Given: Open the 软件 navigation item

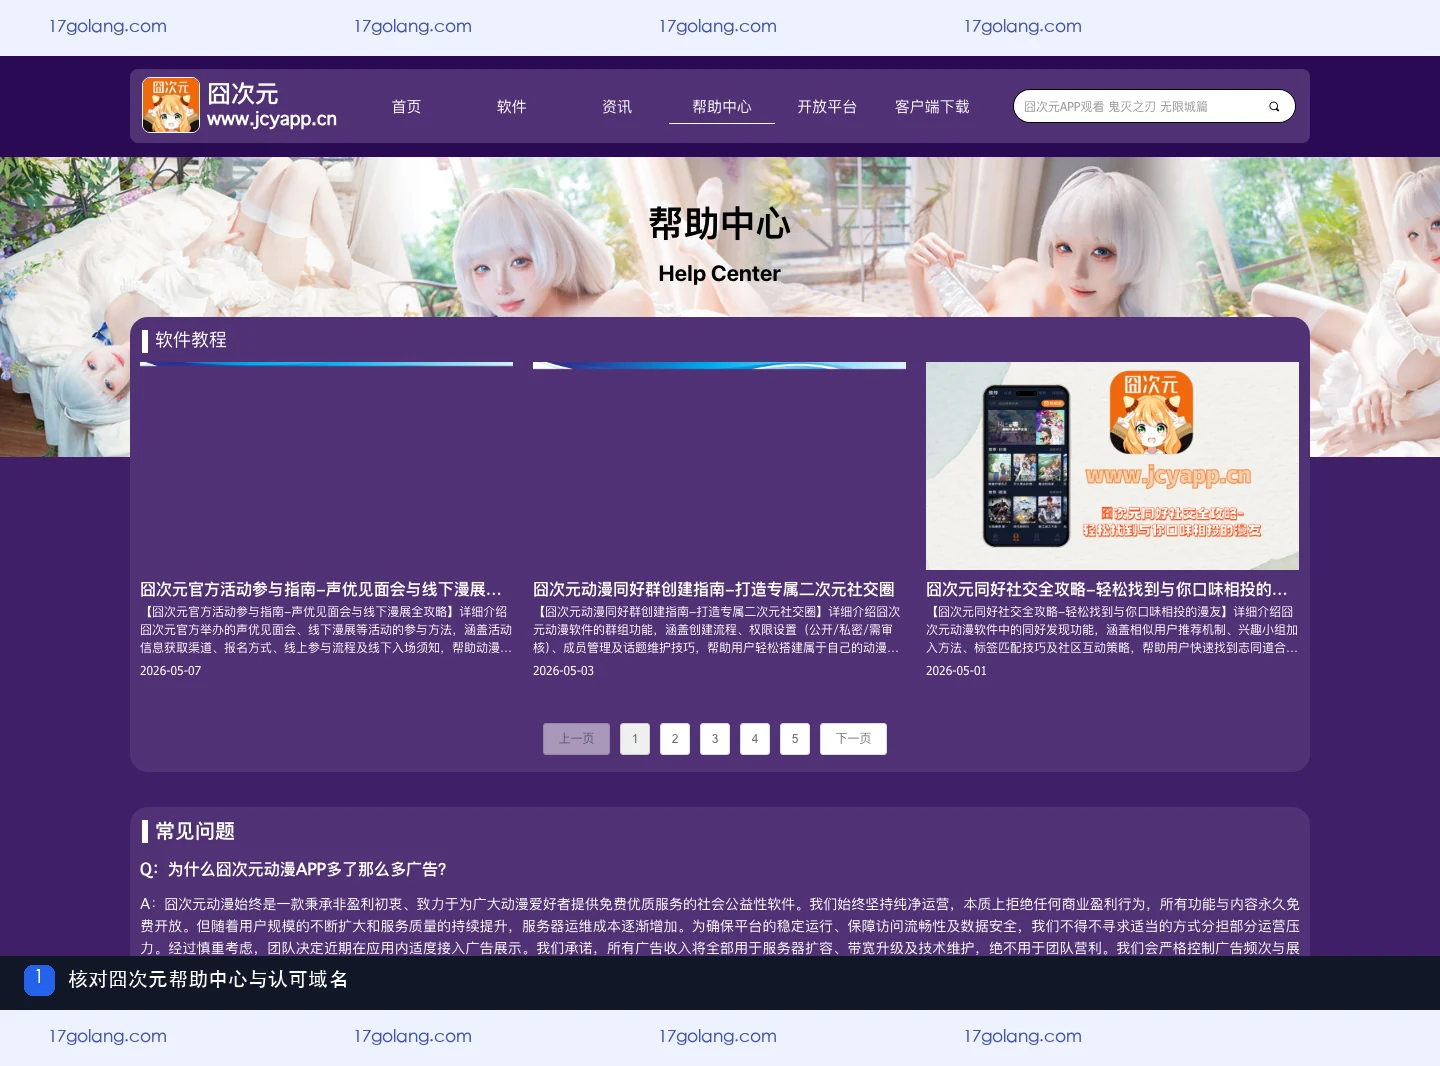Looking at the screenshot, I should coord(511,107).
